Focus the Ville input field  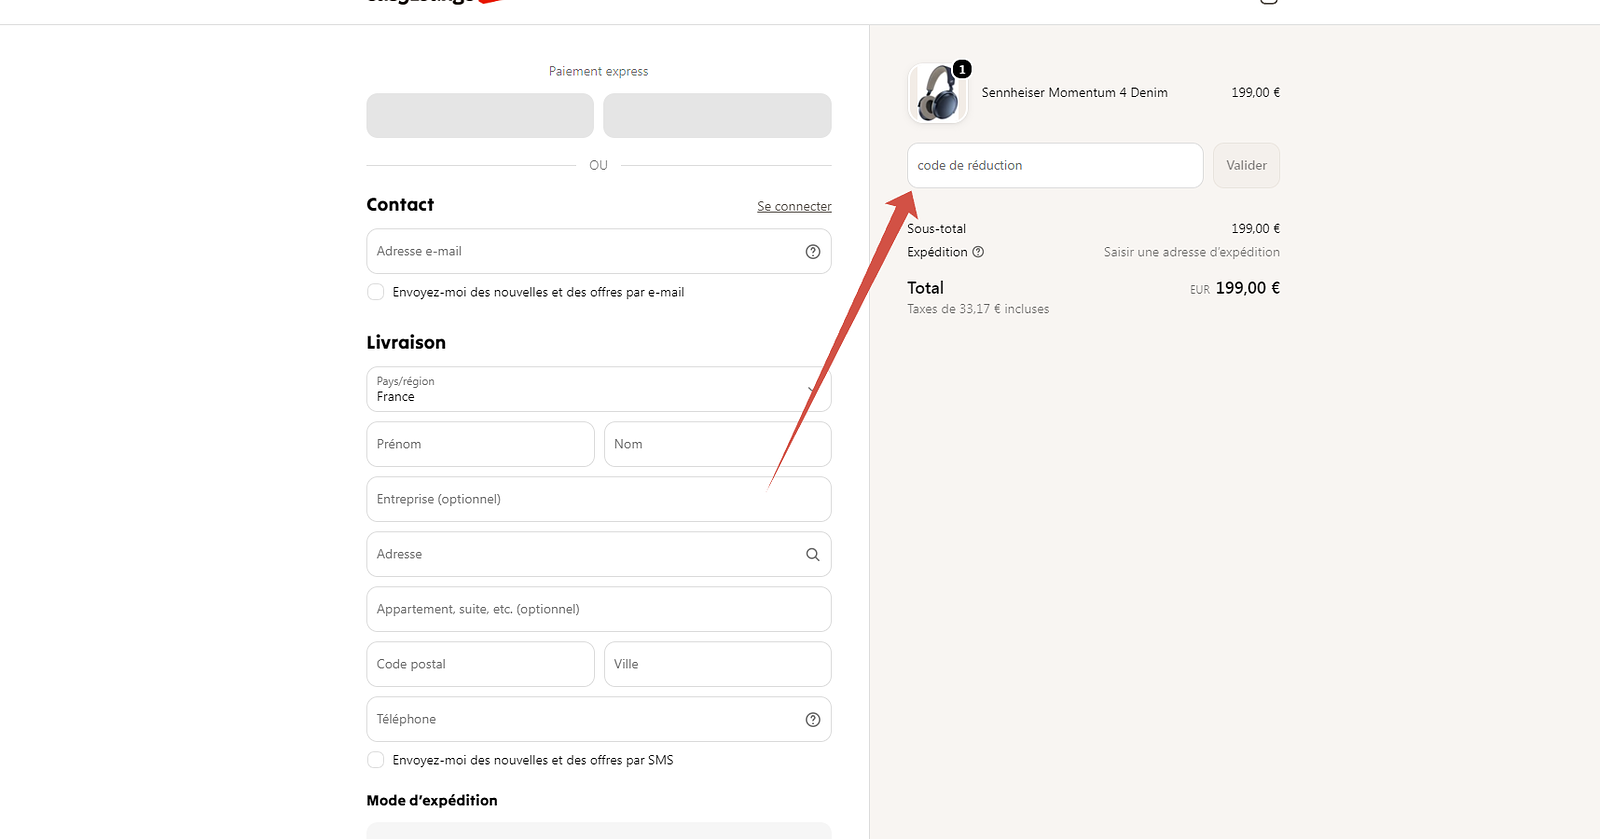click(x=718, y=664)
